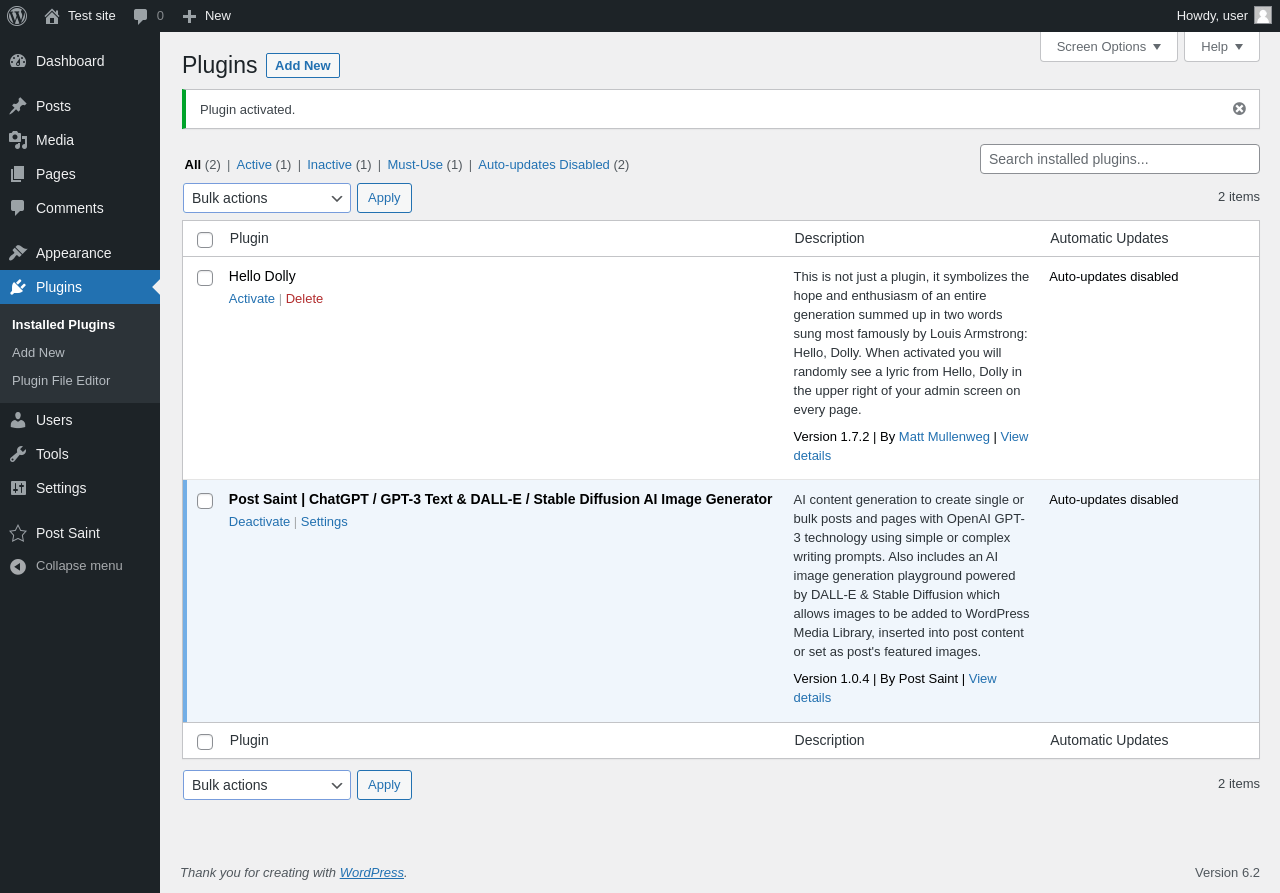Click the user avatar next to Howdy, user
The image size is (1280, 893).
1263,15
